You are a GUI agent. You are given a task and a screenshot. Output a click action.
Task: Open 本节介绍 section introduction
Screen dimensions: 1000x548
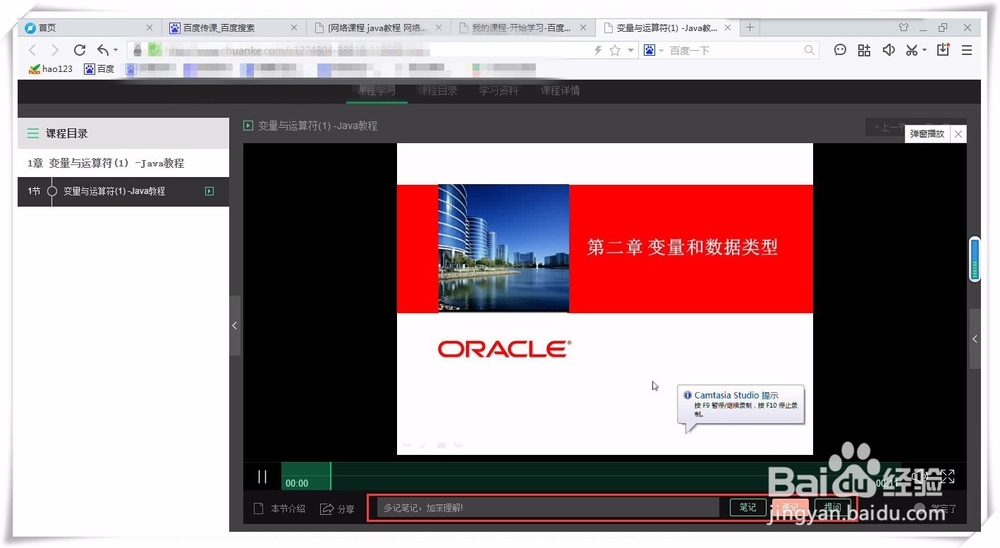[279, 508]
